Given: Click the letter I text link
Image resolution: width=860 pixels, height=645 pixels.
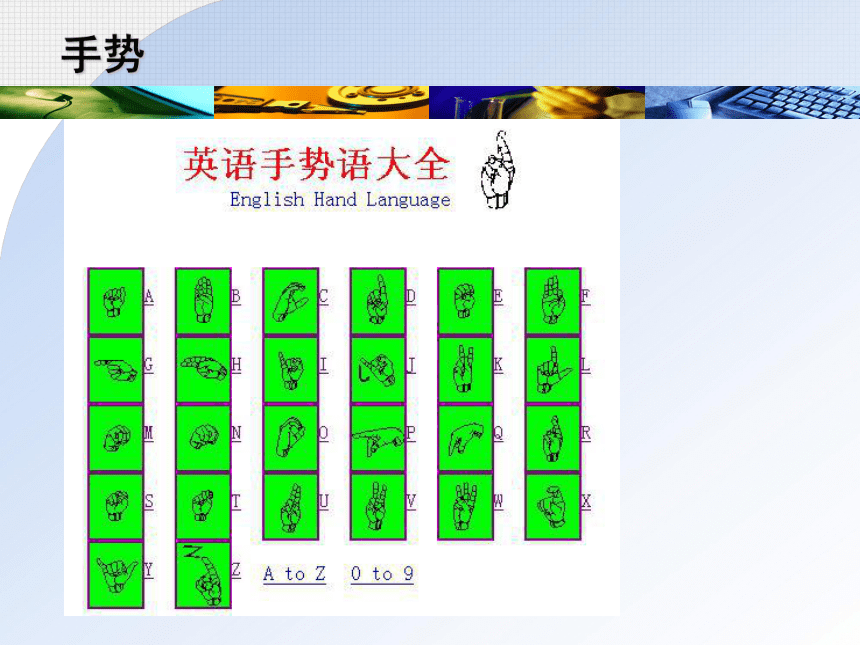Looking at the screenshot, I should pyautogui.click(x=324, y=365).
